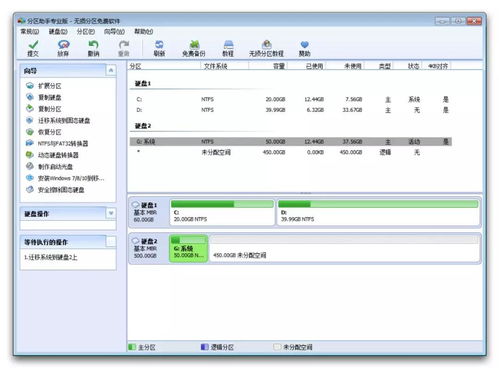Open 制作启动光盘 wizard icon
The image size is (499, 368).
pos(30,166)
